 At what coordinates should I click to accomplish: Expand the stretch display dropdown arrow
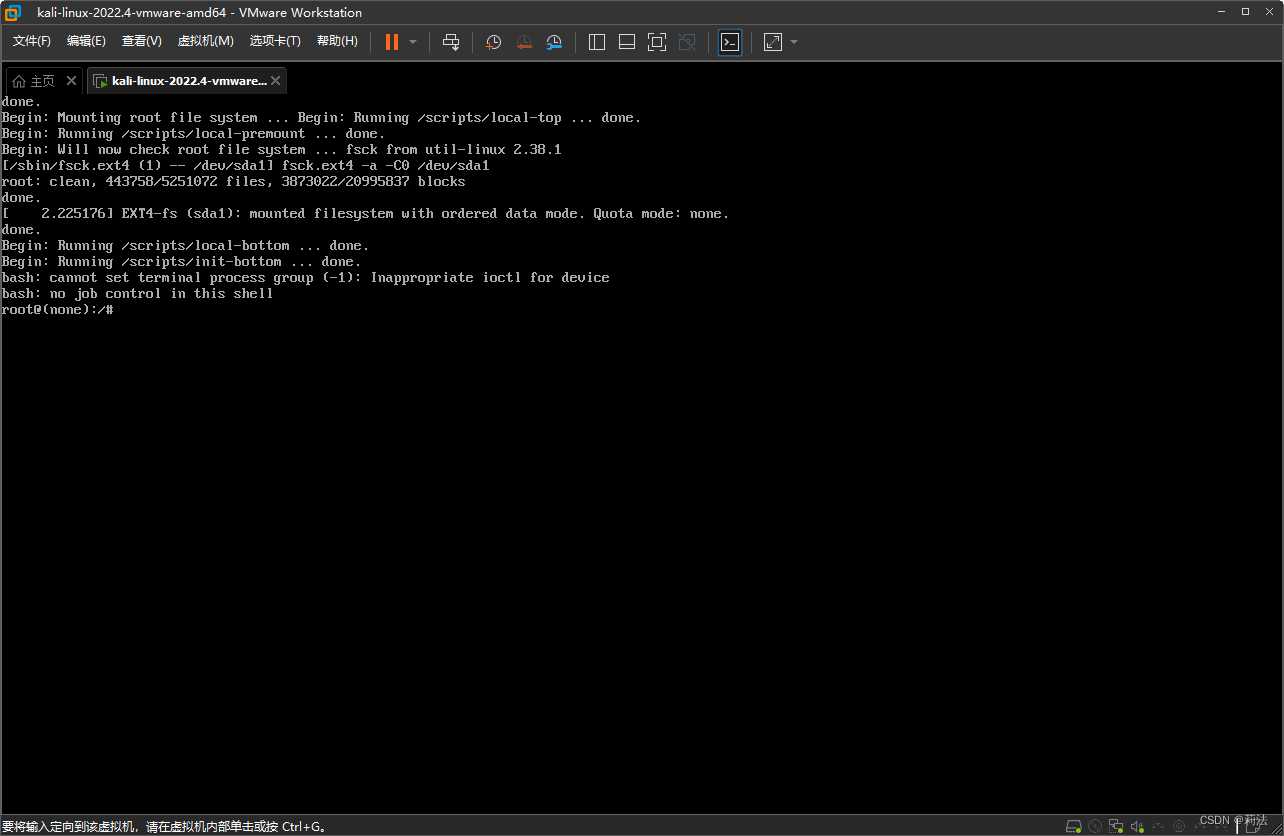point(794,42)
